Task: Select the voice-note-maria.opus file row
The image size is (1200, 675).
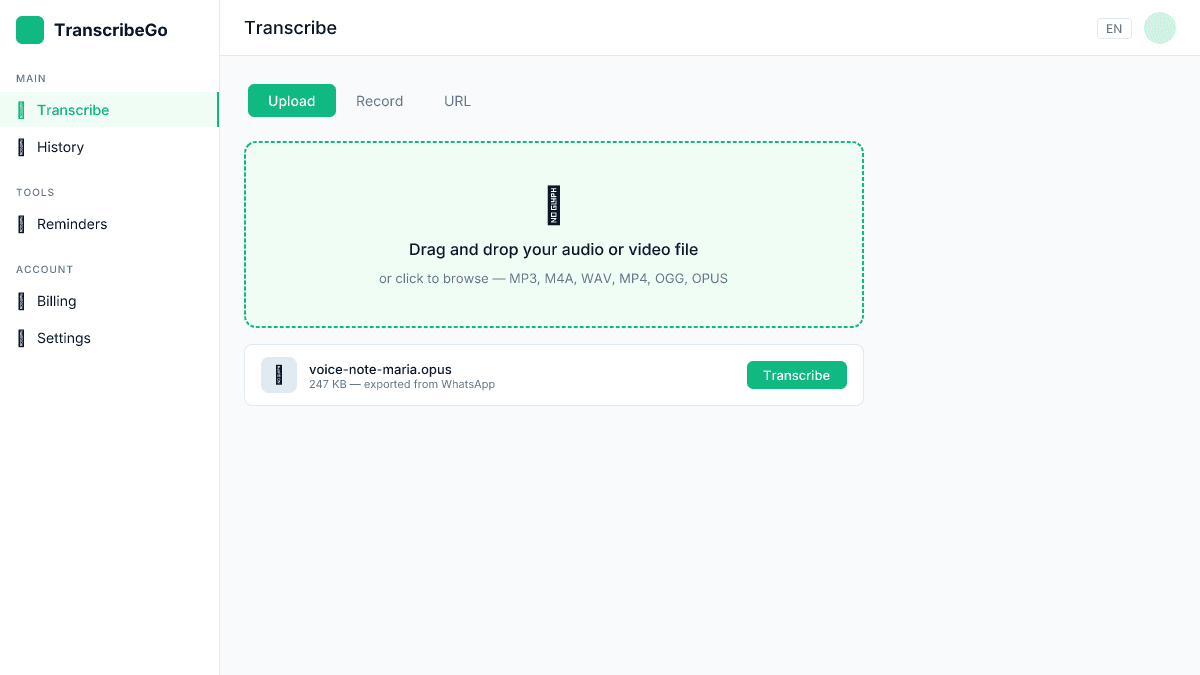Action: [x=553, y=375]
